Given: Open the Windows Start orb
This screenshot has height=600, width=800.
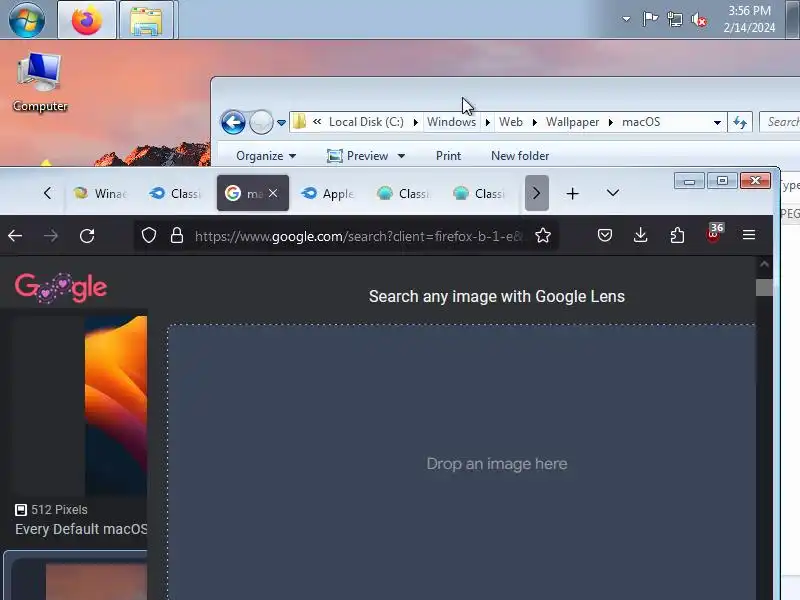Looking at the screenshot, I should point(27,19).
